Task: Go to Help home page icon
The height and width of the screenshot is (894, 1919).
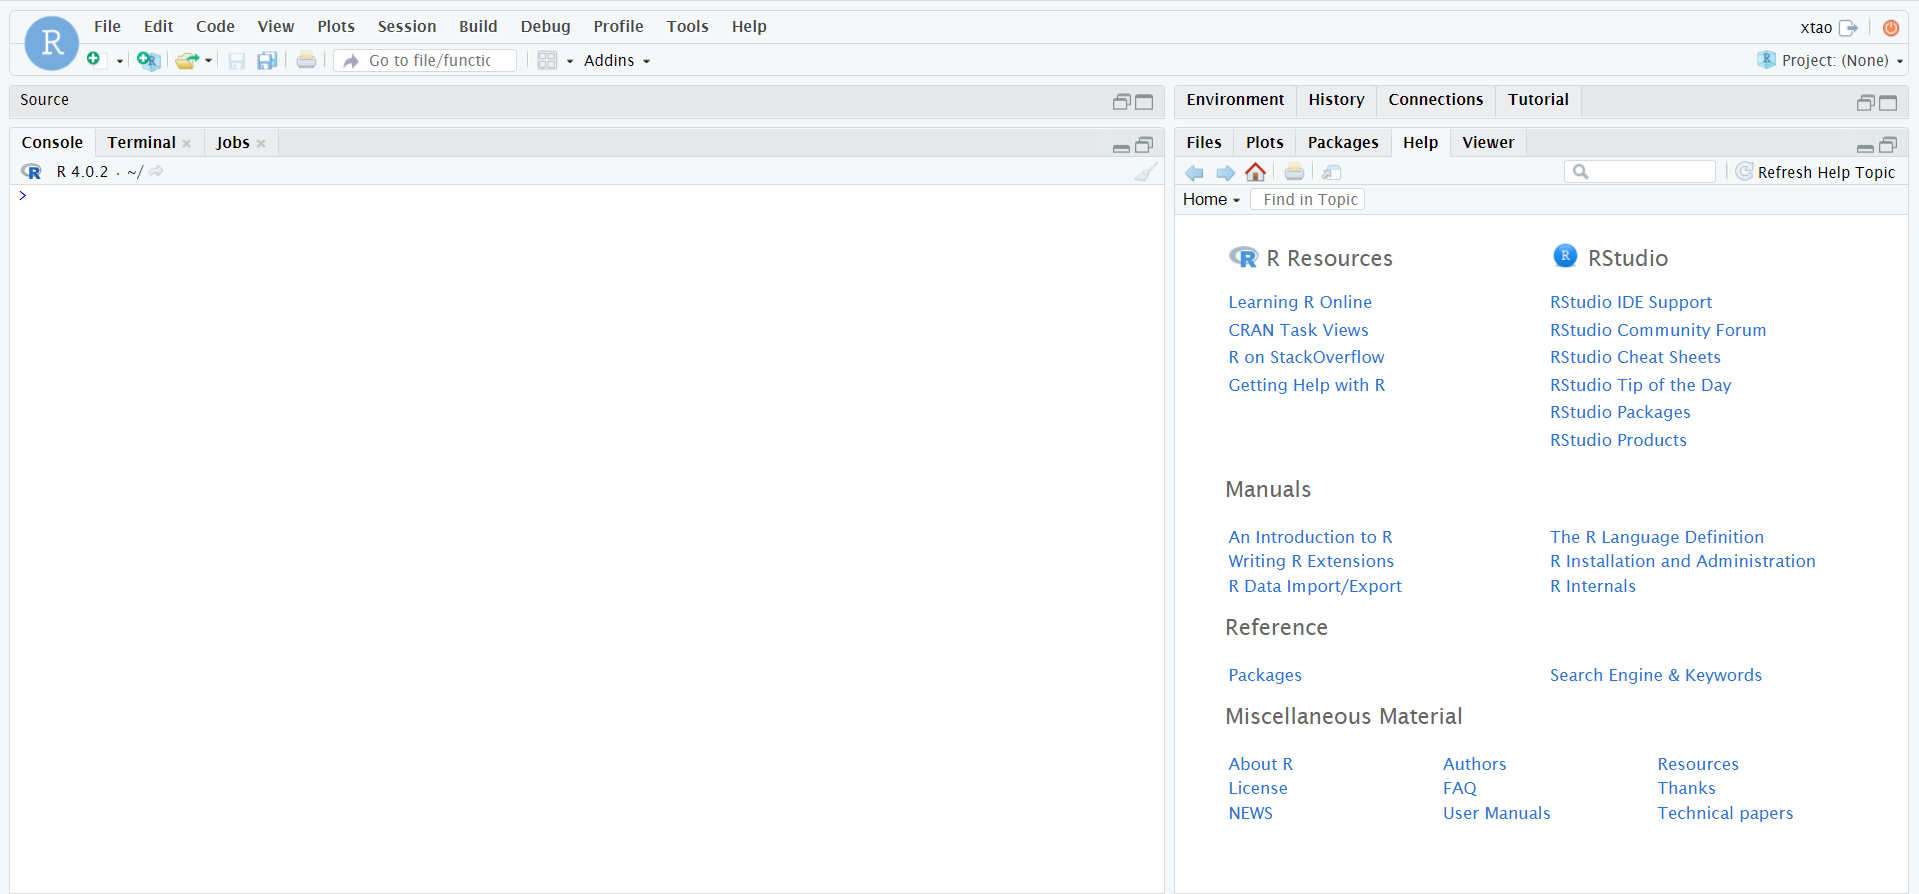Action: 1256,172
